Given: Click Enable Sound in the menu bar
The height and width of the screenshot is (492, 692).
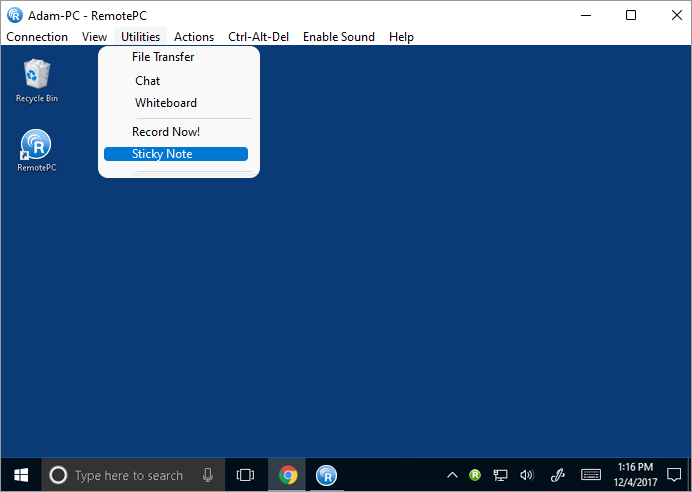Looking at the screenshot, I should coord(339,37).
